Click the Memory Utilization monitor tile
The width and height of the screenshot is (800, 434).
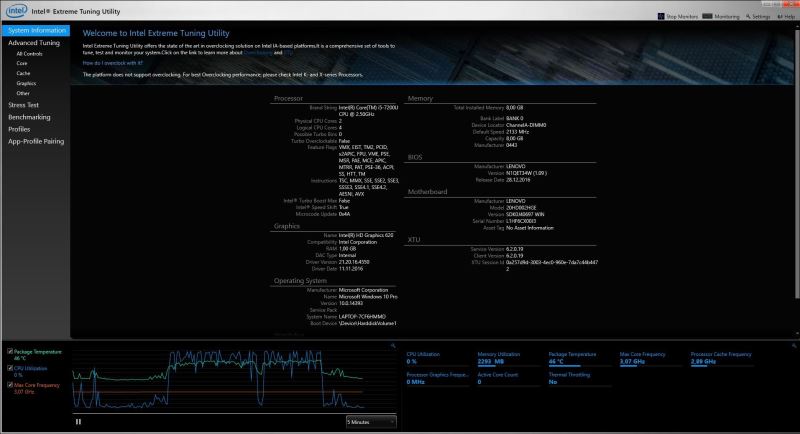[508, 358]
